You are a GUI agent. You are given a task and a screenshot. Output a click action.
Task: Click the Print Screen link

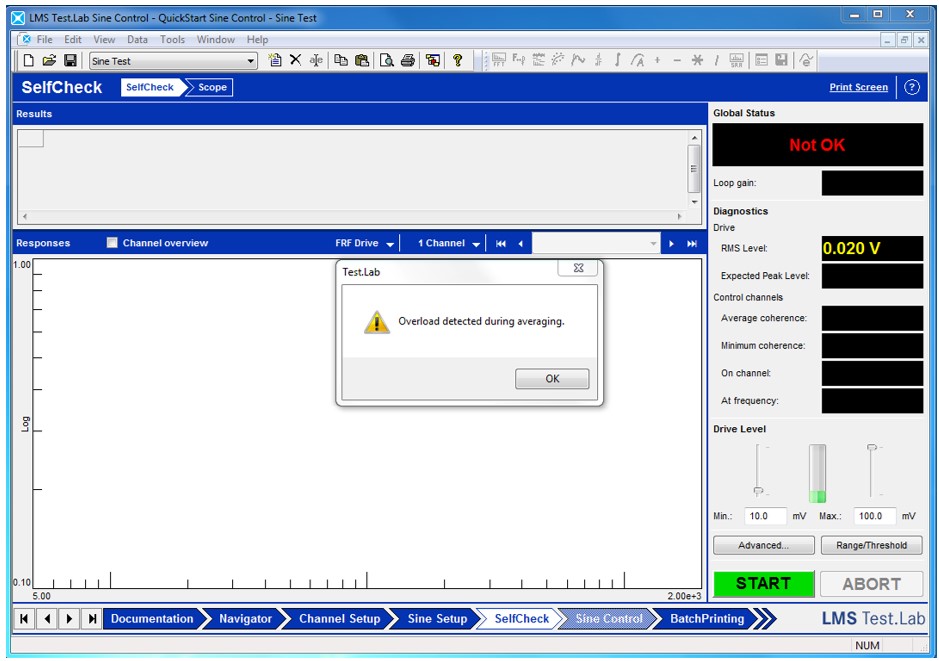(x=858, y=87)
